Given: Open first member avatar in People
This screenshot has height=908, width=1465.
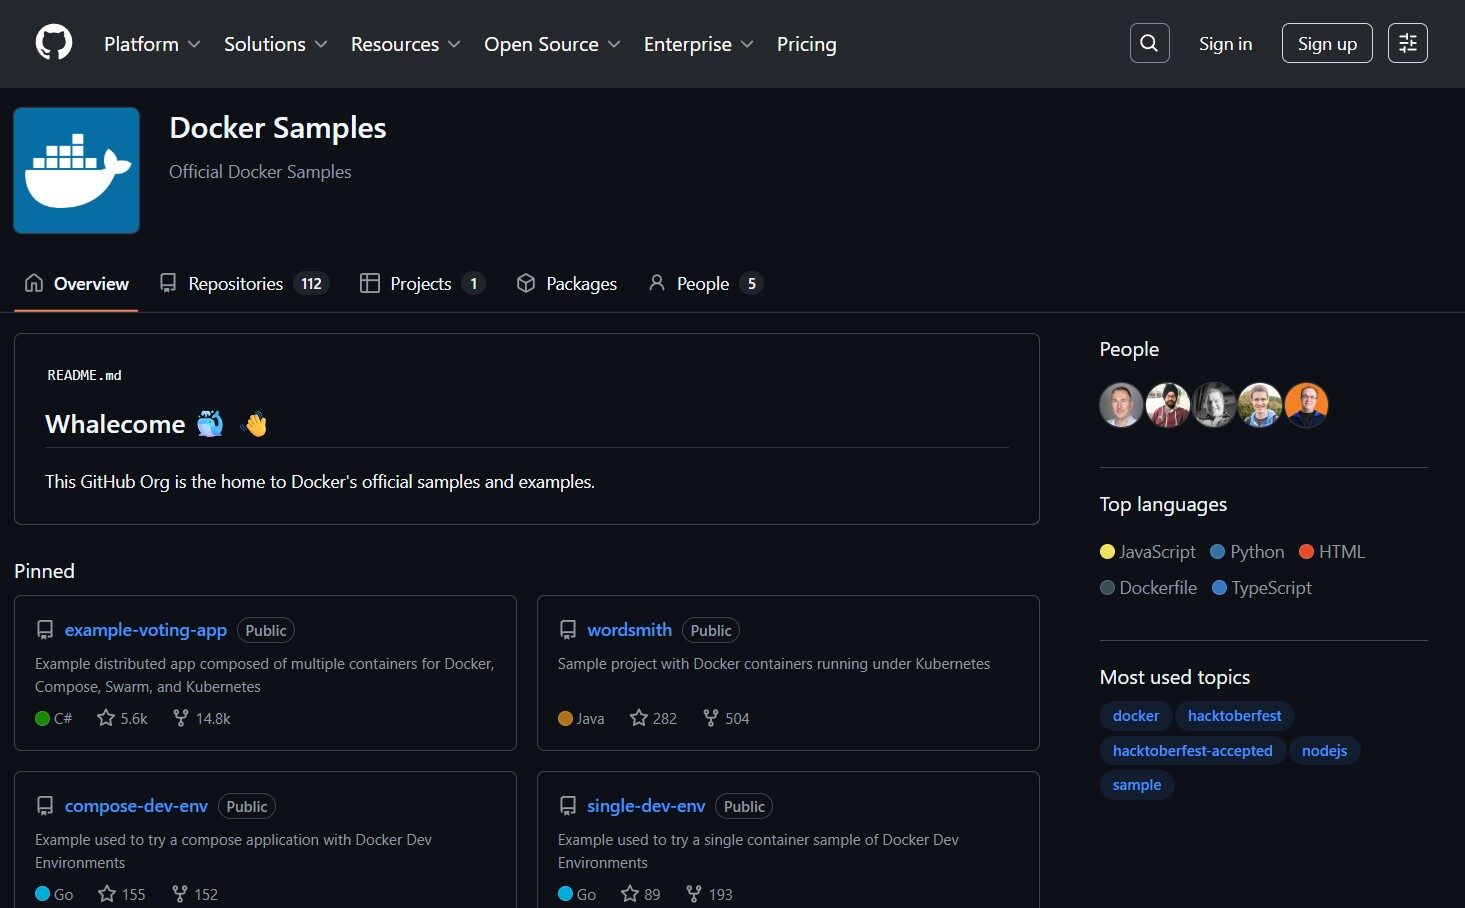Looking at the screenshot, I should 1121,405.
